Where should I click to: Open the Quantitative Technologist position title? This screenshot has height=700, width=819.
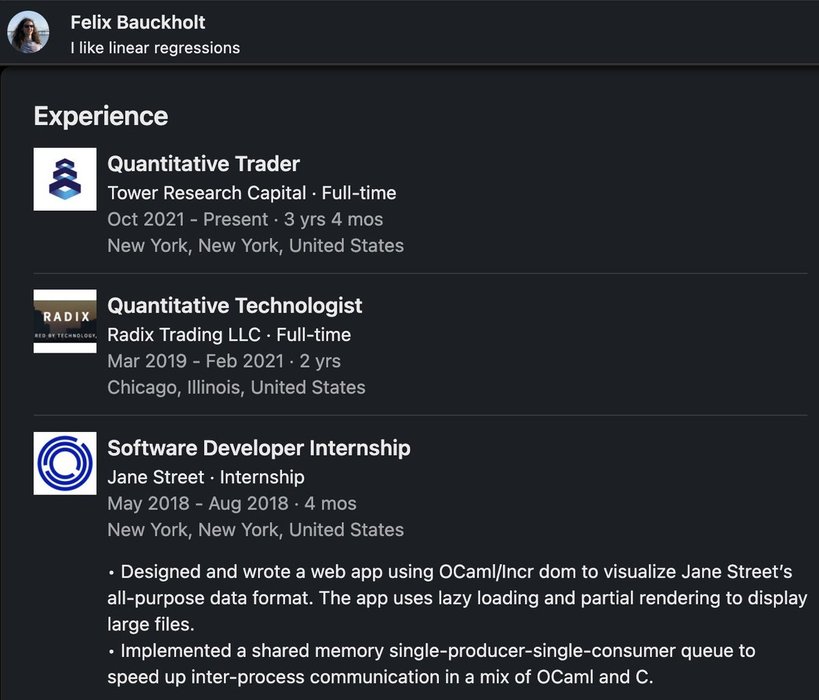click(235, 306)
